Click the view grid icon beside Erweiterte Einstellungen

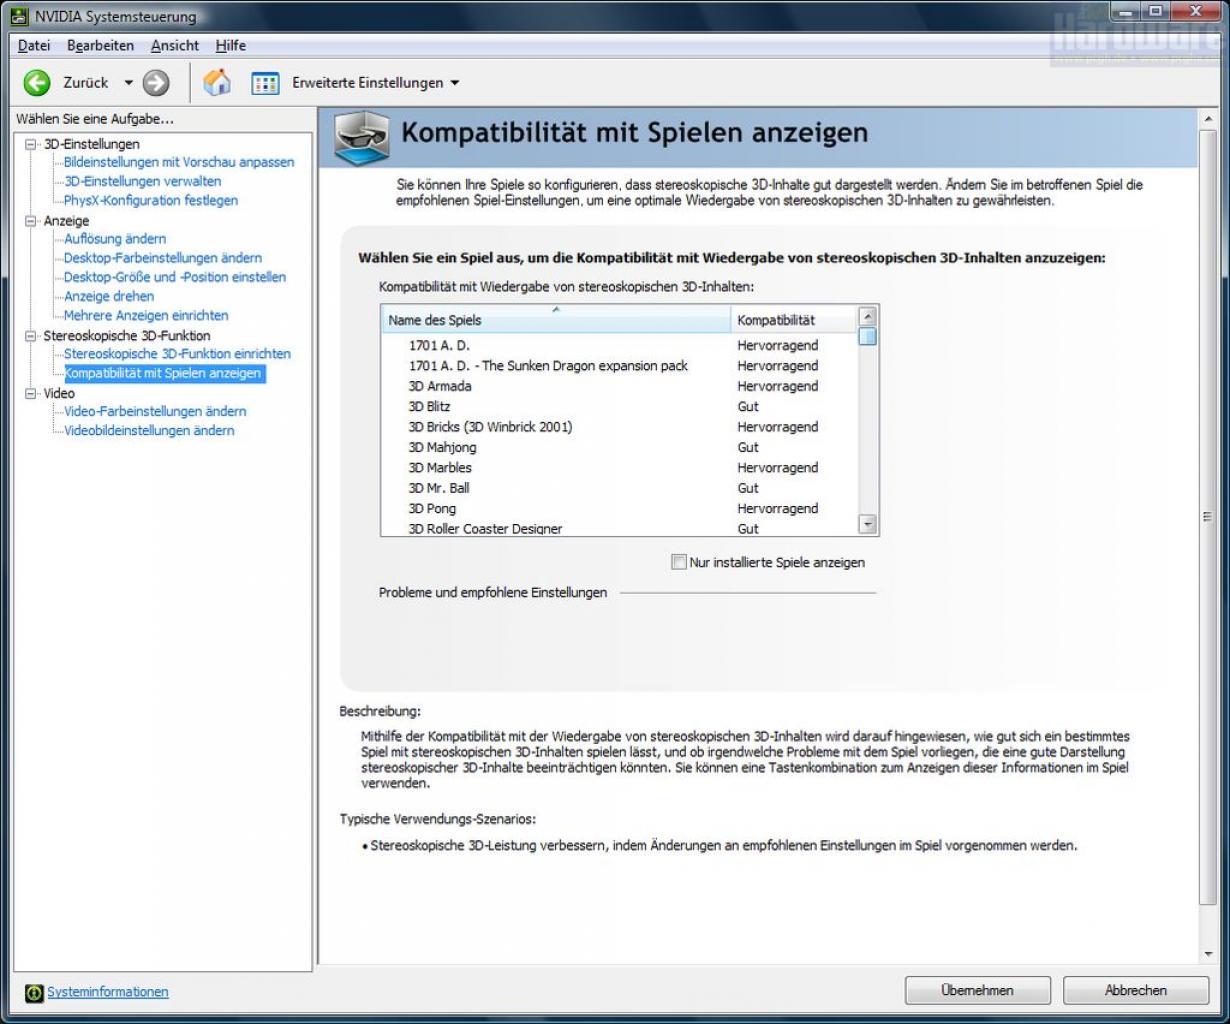coord(265,83)
